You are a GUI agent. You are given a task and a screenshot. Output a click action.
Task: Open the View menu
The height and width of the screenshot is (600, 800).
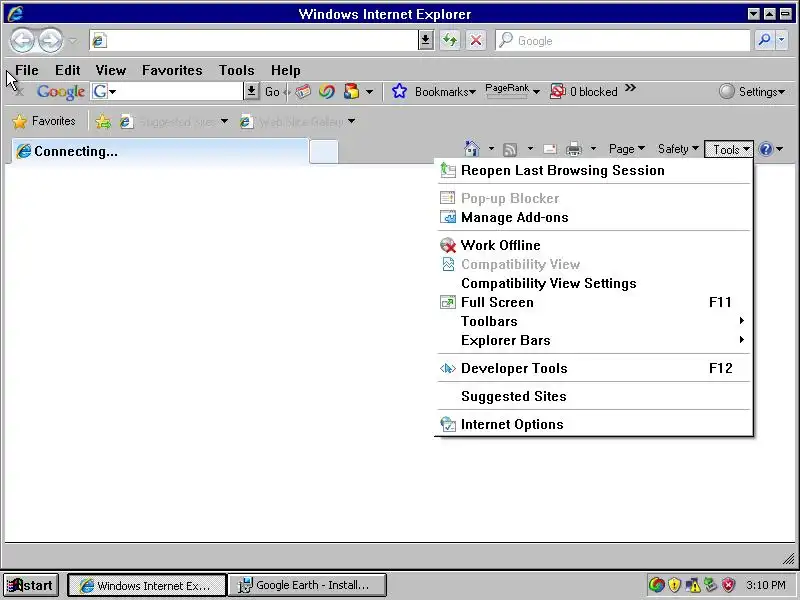[x=110, y=70]
